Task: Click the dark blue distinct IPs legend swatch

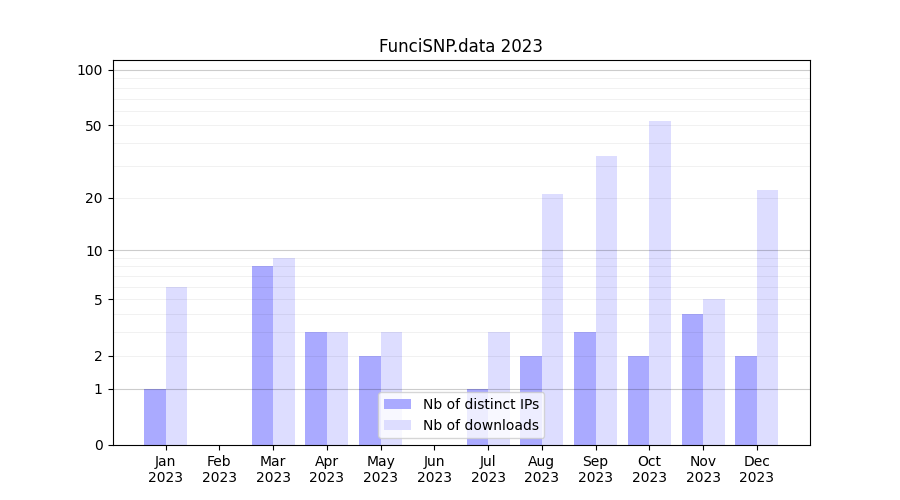Action: [397, 404]
